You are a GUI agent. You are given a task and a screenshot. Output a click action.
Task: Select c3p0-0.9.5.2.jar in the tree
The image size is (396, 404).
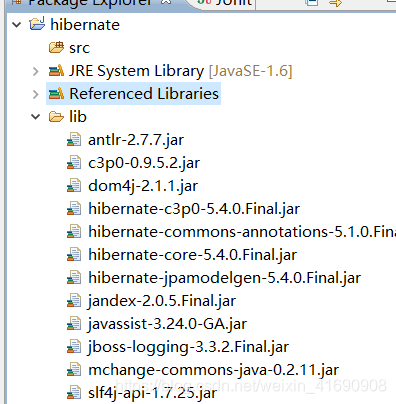tap(144, 163)
